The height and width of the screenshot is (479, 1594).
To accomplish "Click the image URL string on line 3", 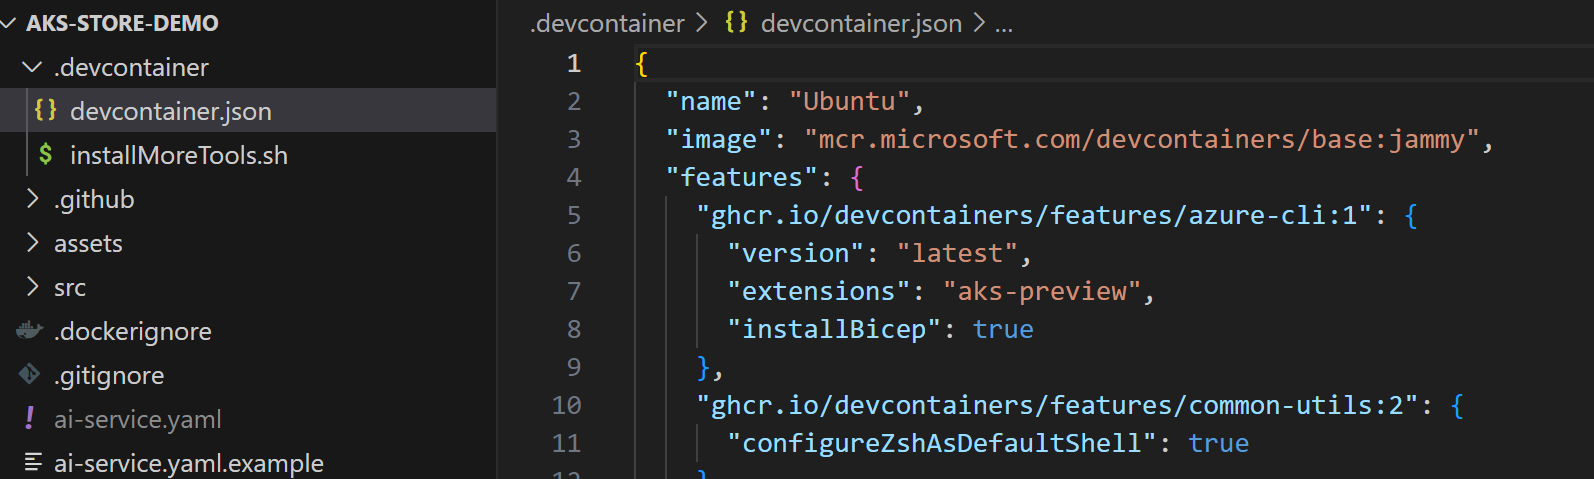I will click(x=1141, y=139).
